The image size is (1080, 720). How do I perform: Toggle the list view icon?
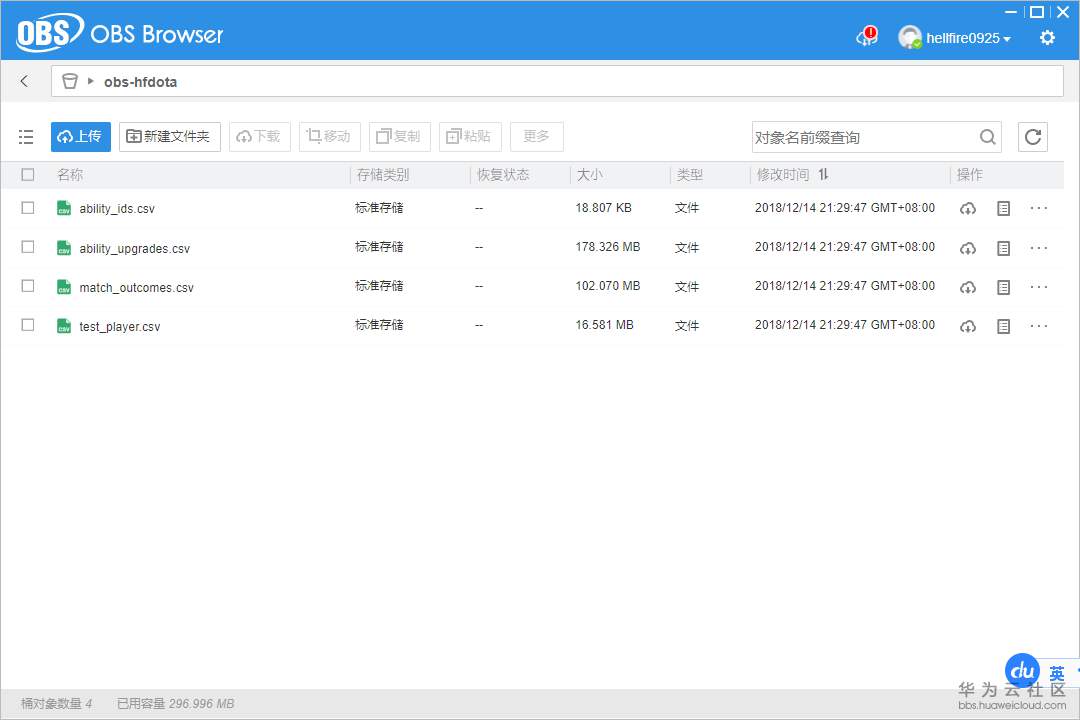point(26,137)
